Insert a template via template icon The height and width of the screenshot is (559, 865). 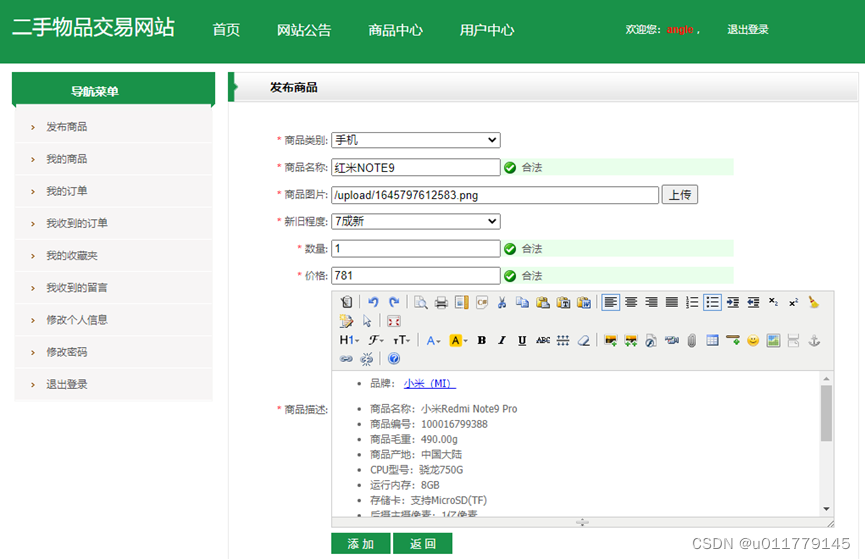[x=461, y=302]
